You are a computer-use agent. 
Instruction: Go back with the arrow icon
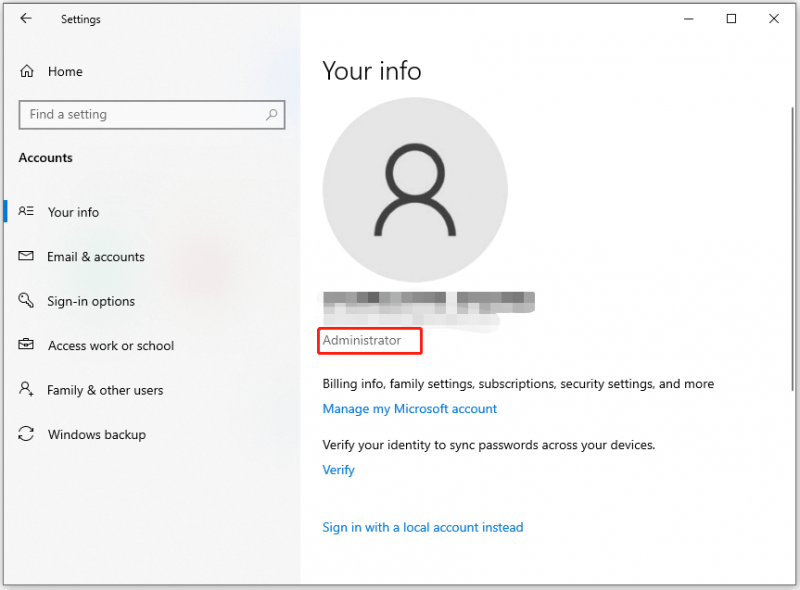click(x=26, y=19)
